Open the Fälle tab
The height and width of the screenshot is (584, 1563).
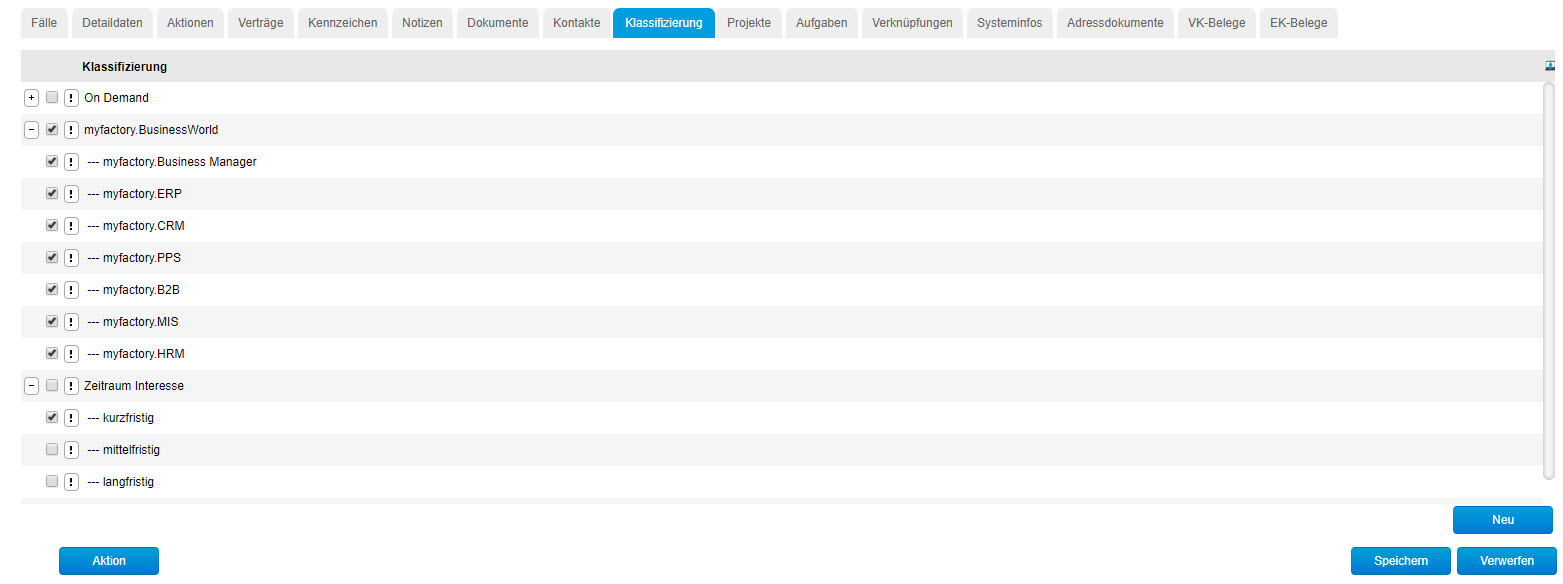click(x=44, y=23)
